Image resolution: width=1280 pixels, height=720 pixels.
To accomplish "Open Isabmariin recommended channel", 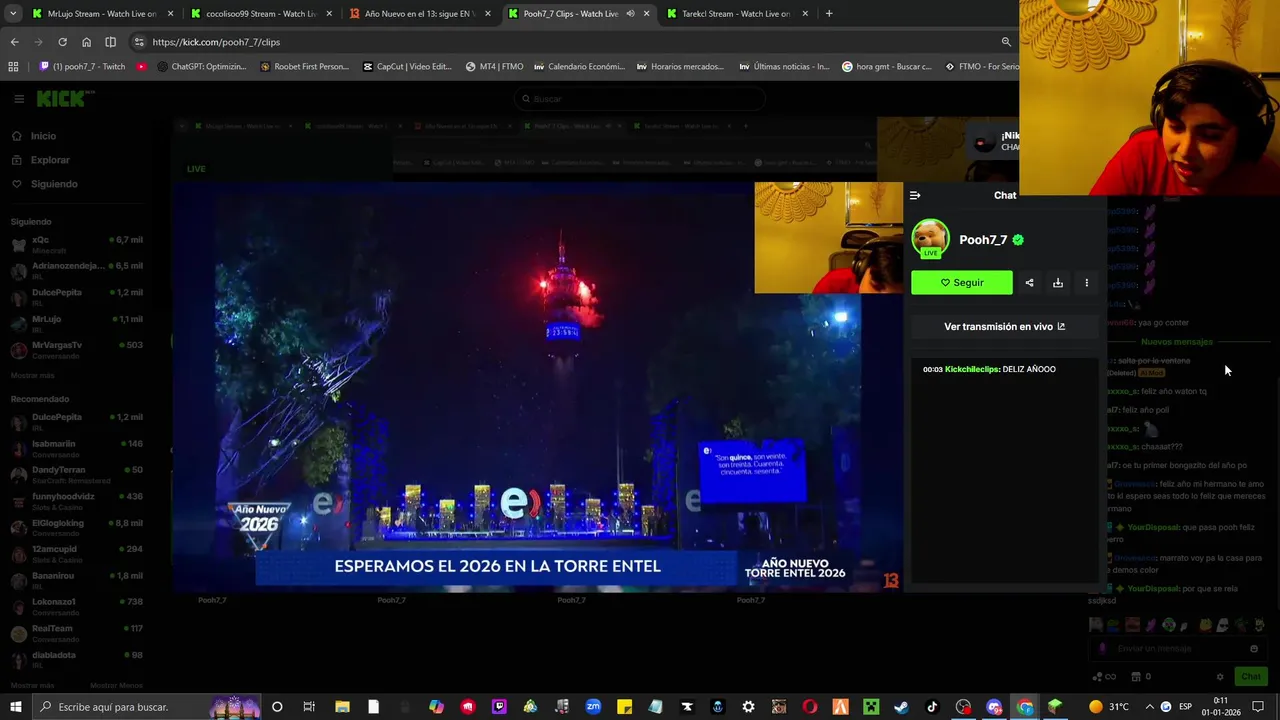I will point(76,447).
